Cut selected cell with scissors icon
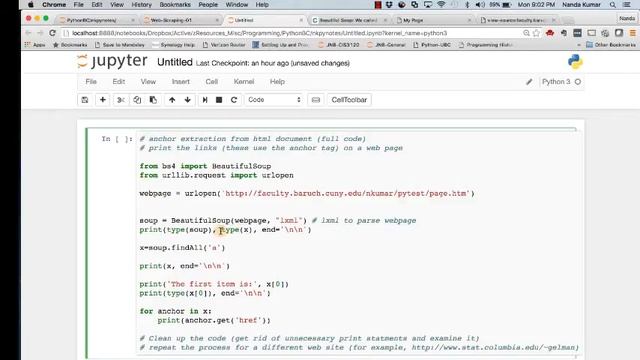 pos(120,100)
